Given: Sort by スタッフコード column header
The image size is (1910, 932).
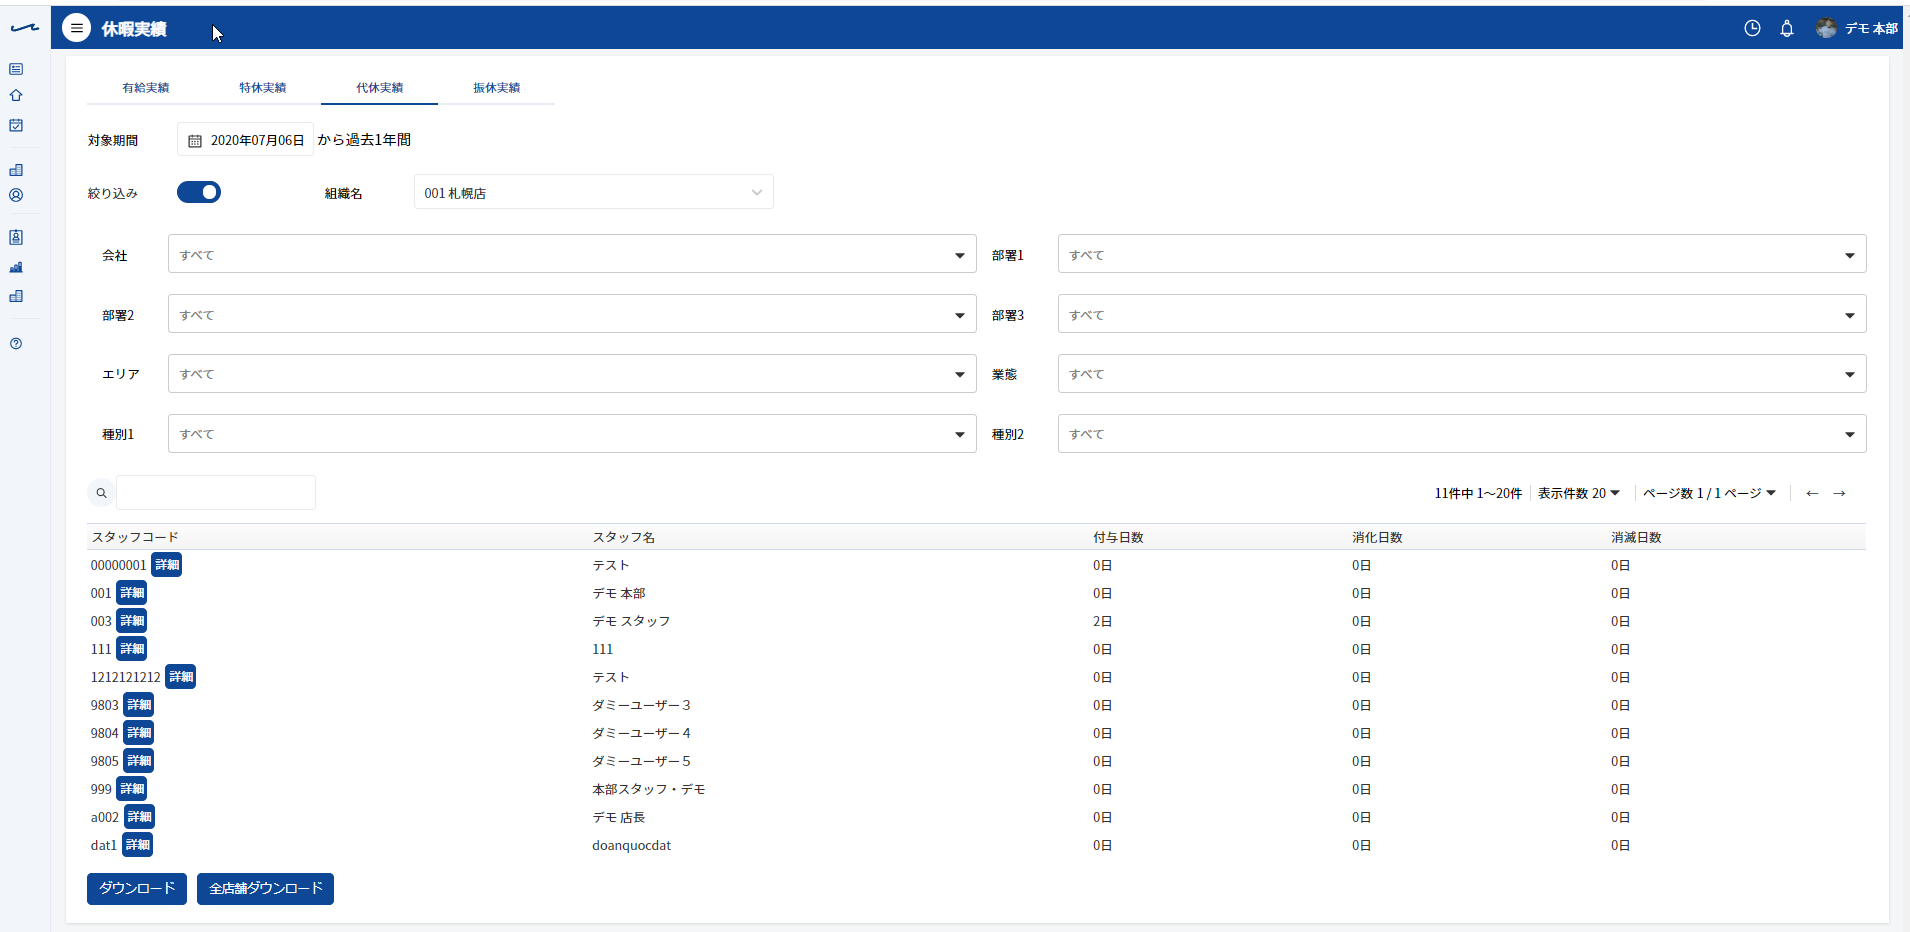Looking at the screenshot, I should [135, 537].
